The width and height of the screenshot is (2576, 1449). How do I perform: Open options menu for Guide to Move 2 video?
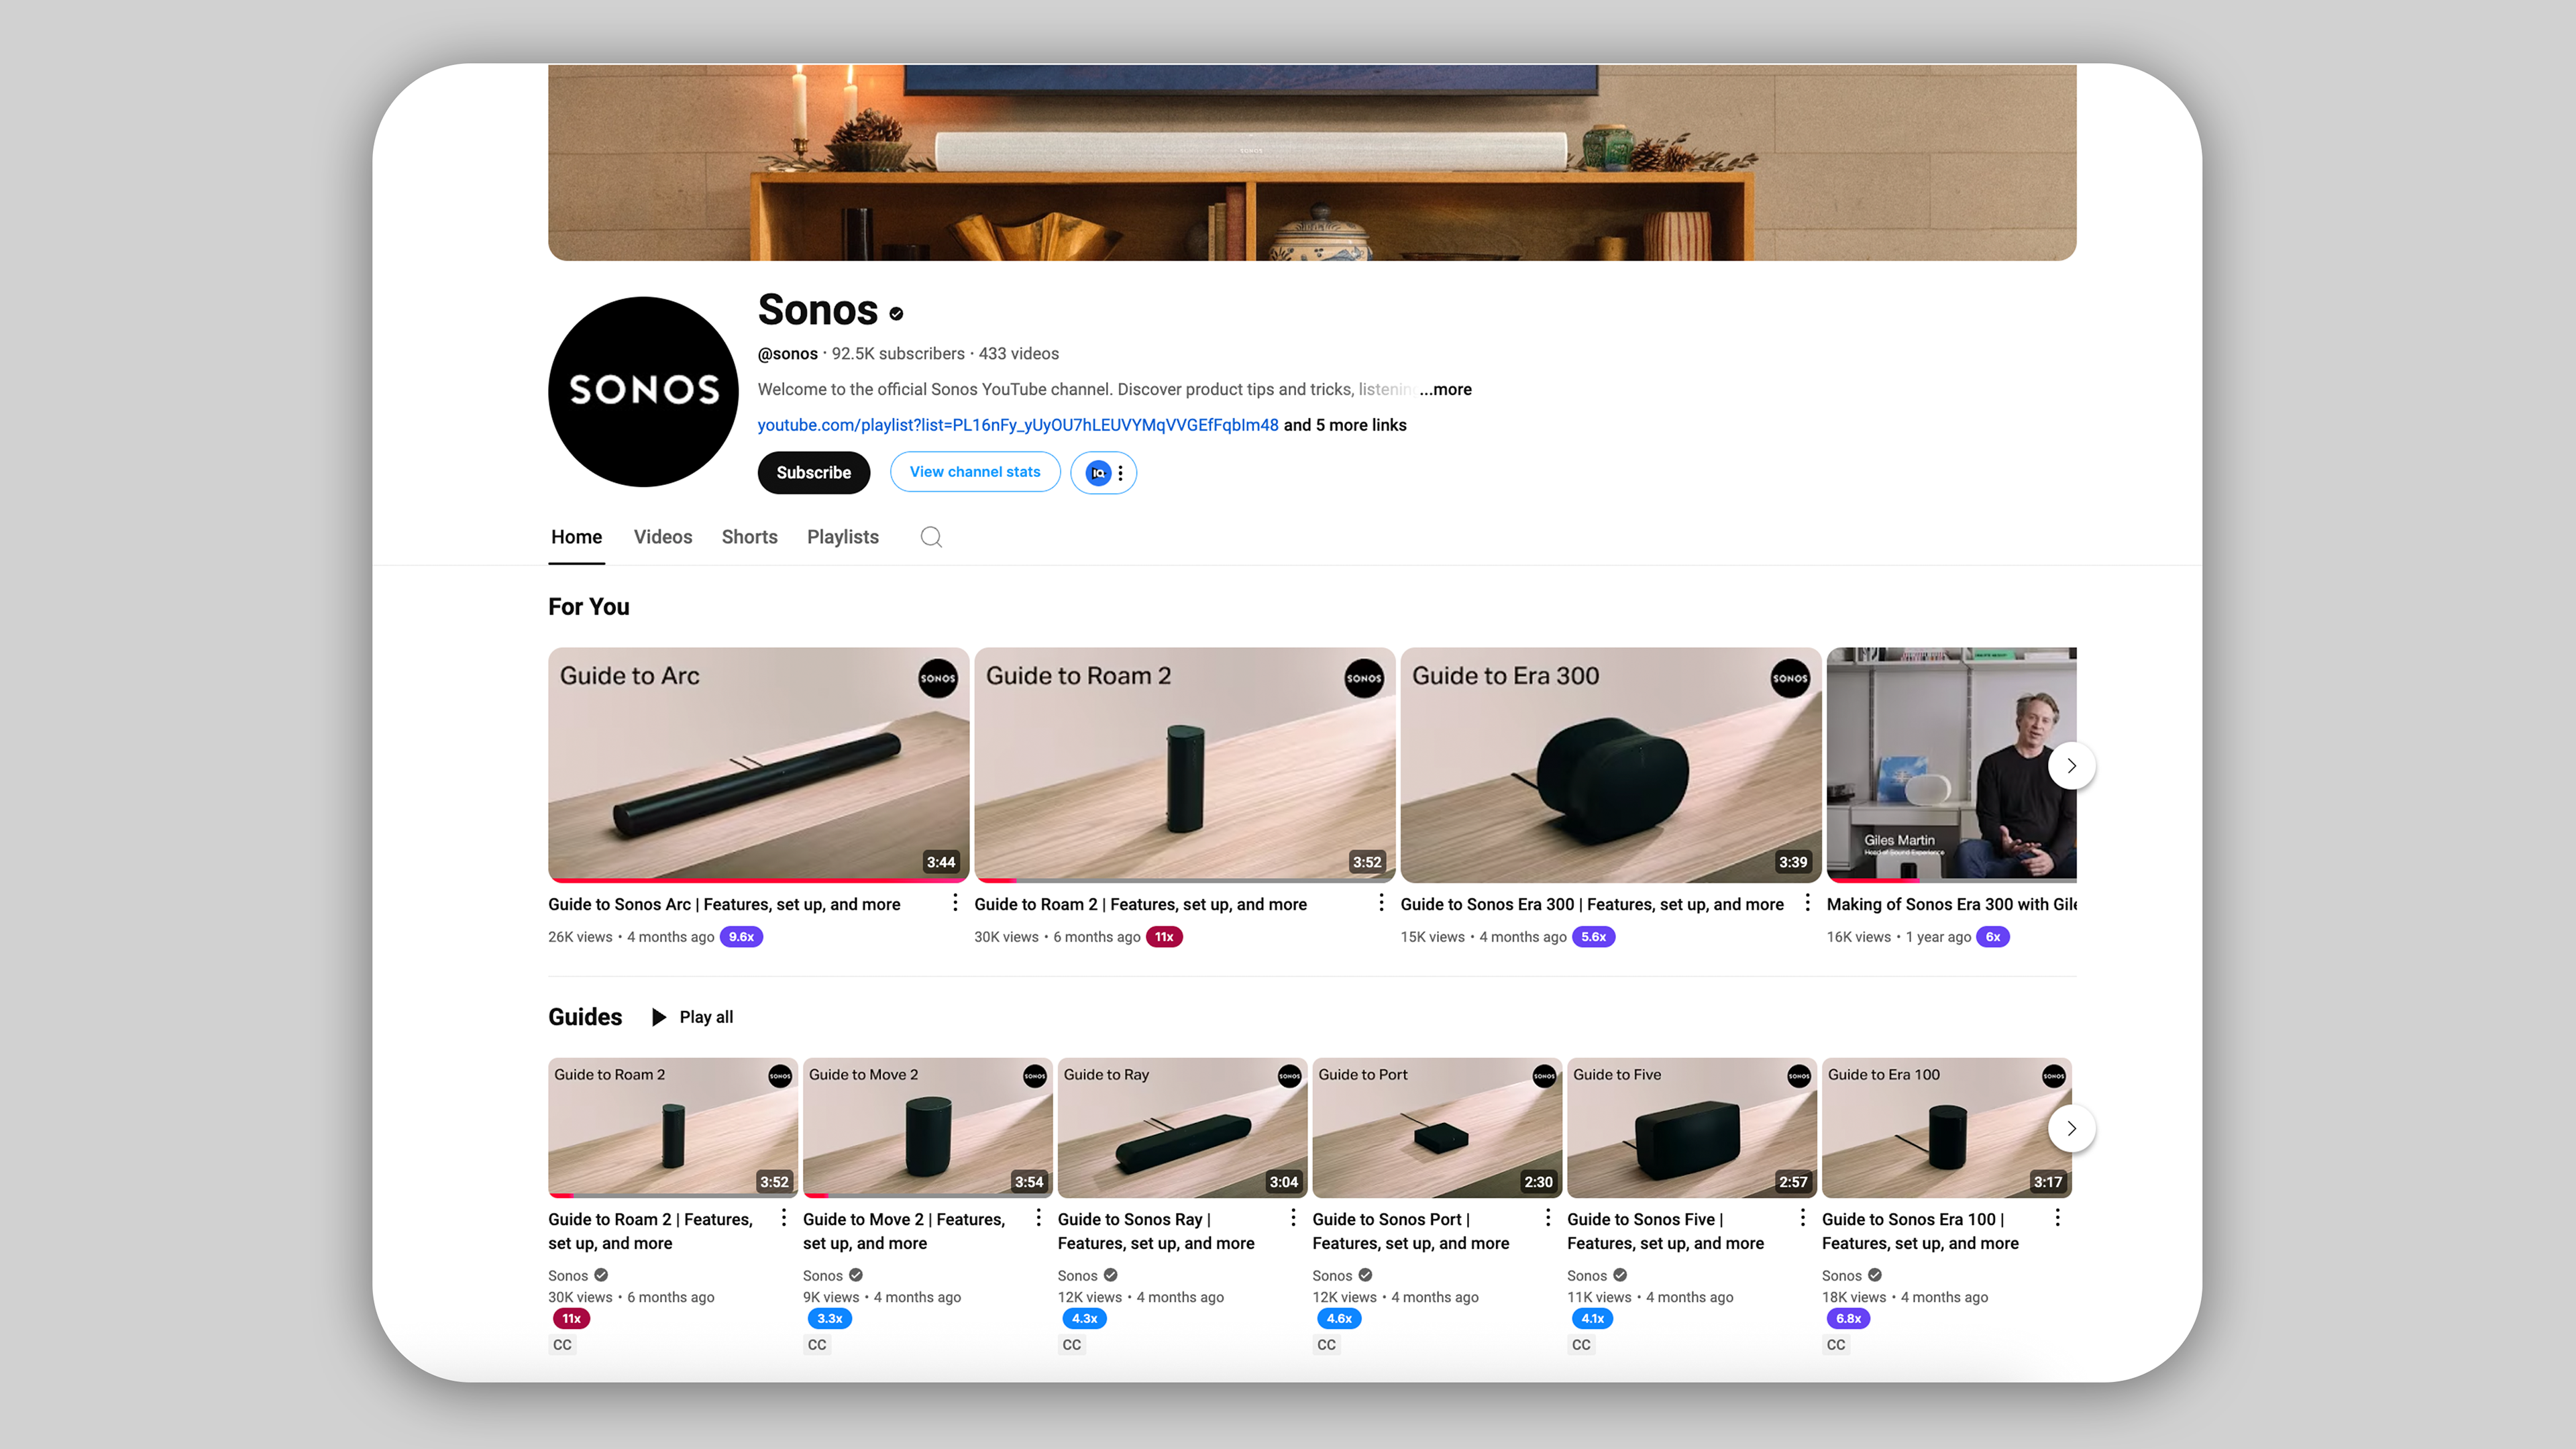[x=1038, y=1218]
